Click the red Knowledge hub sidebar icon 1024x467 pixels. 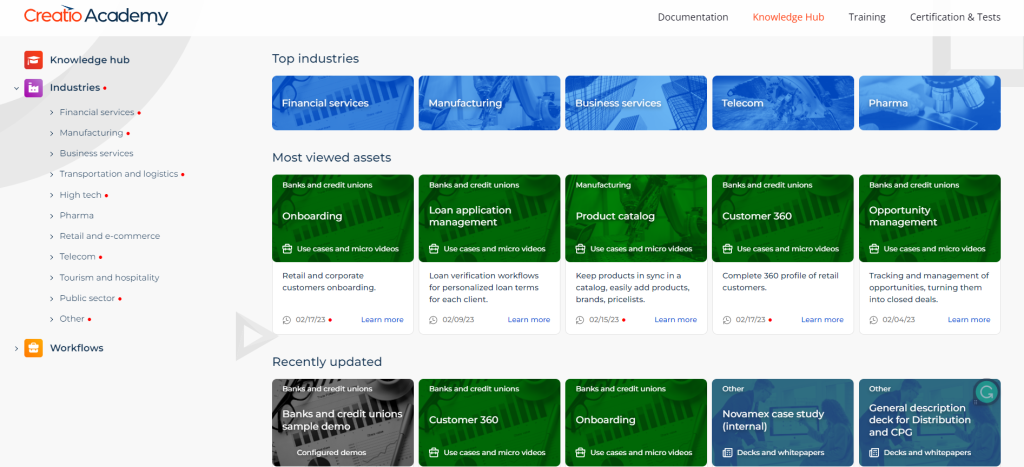pyautogui.click(x=33, y=60)
